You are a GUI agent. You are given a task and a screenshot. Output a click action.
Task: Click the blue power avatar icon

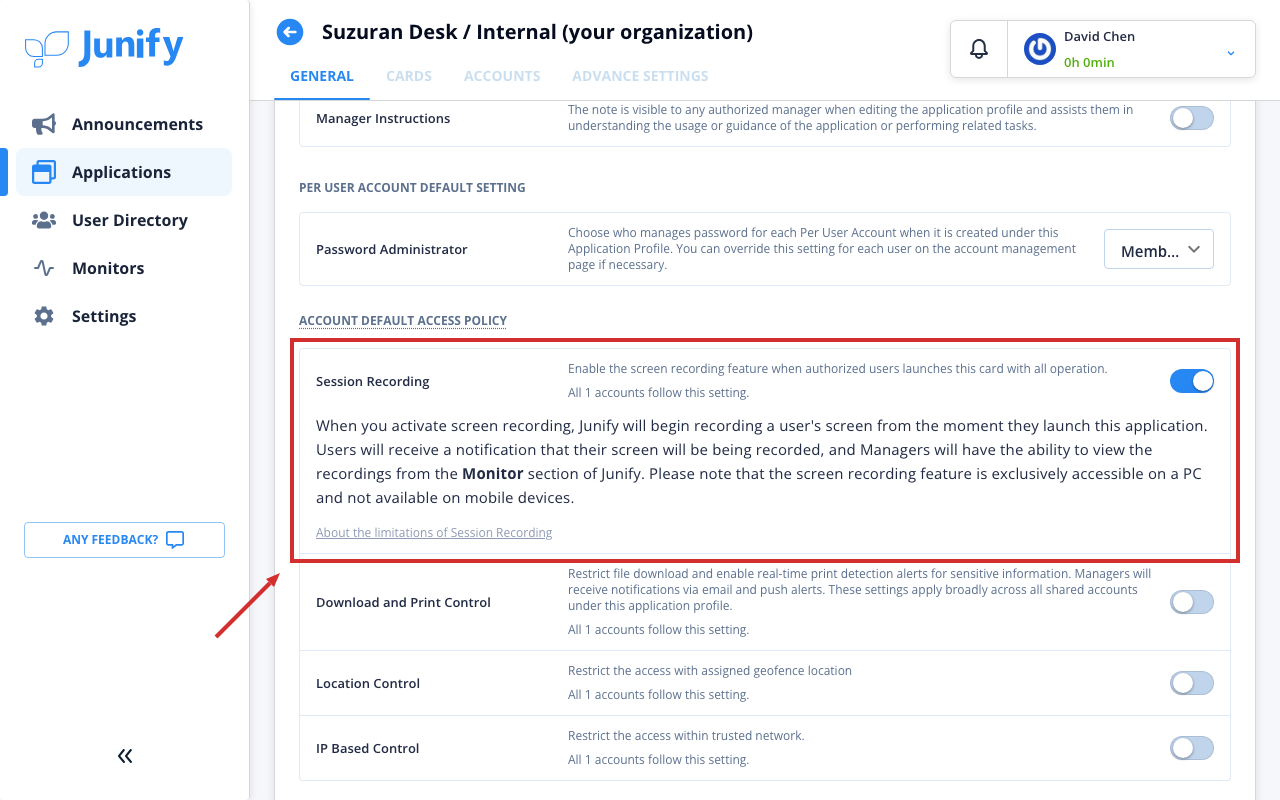[x=1040, y=49]
